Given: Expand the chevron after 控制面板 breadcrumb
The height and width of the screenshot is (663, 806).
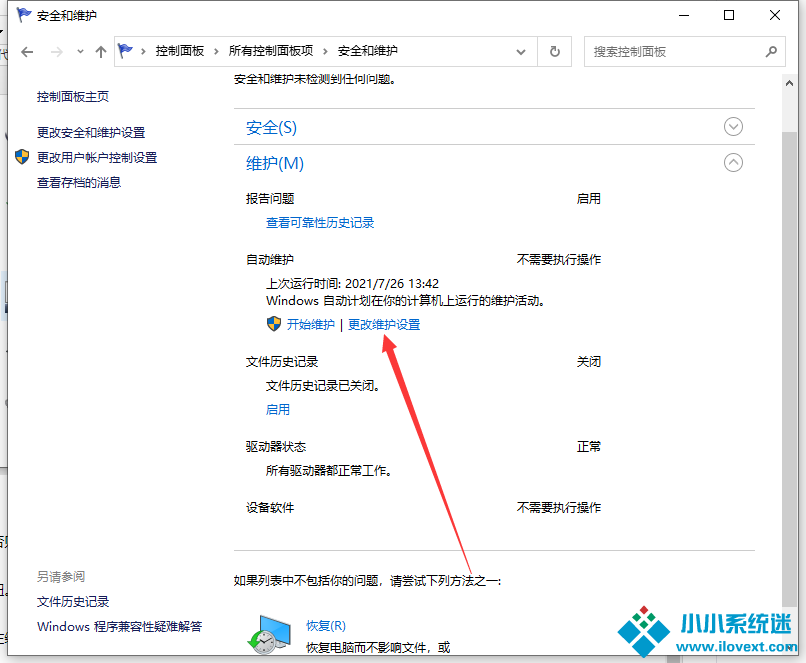Looking at the screenshot, I should [216, 51].
